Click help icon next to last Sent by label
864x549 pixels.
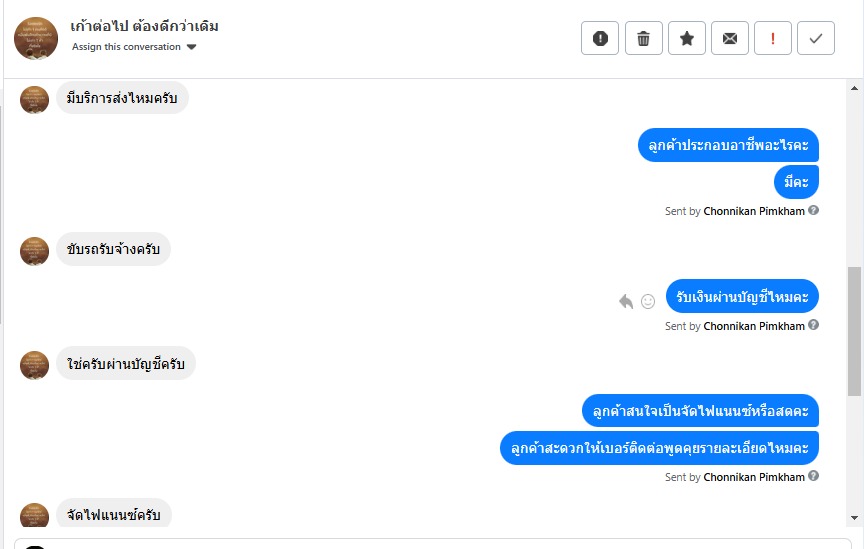[x=813, y=476]
